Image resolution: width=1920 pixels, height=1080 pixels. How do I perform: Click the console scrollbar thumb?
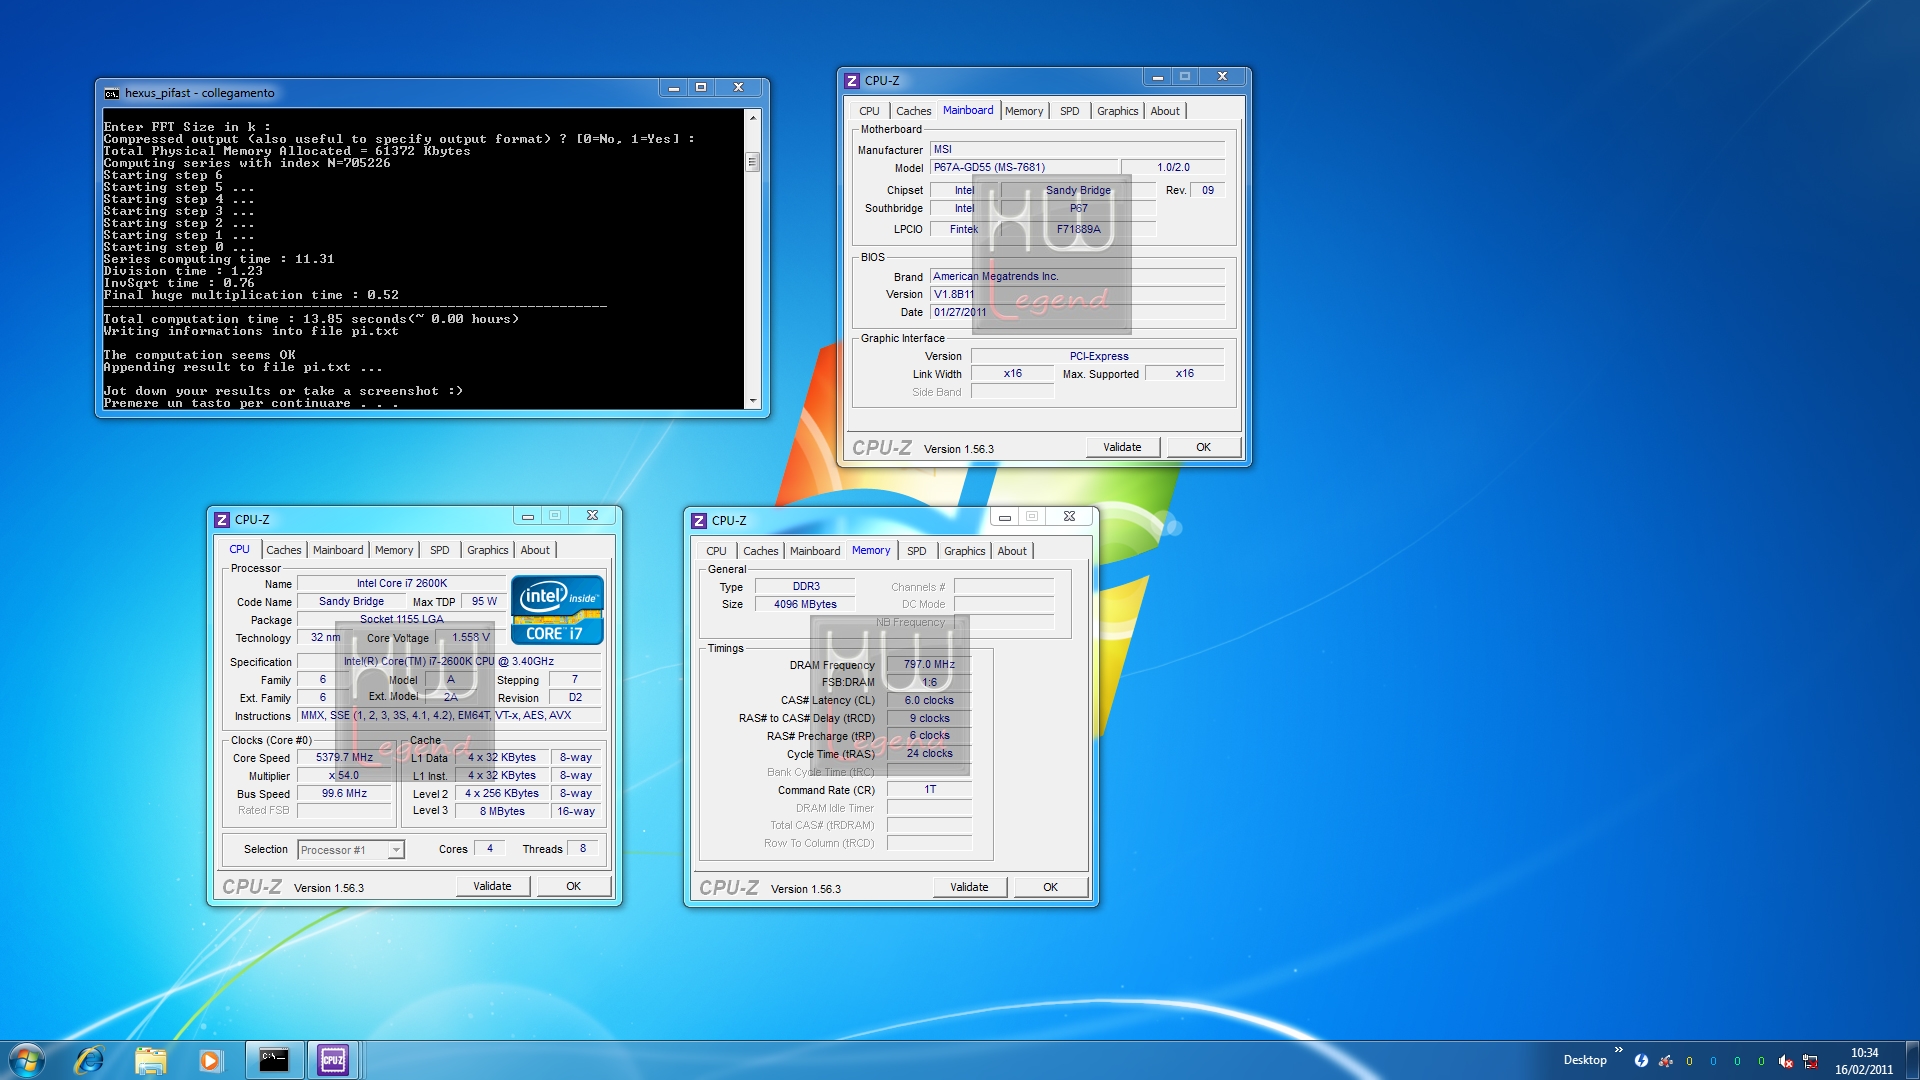coord(753,162)
